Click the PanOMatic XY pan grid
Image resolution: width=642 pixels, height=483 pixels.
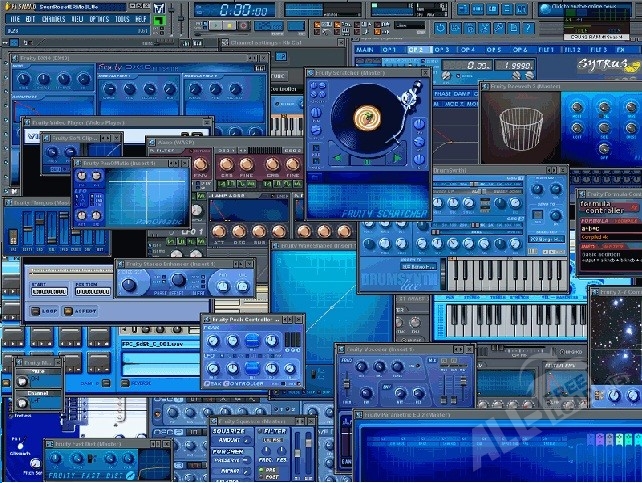pos(144,196)
